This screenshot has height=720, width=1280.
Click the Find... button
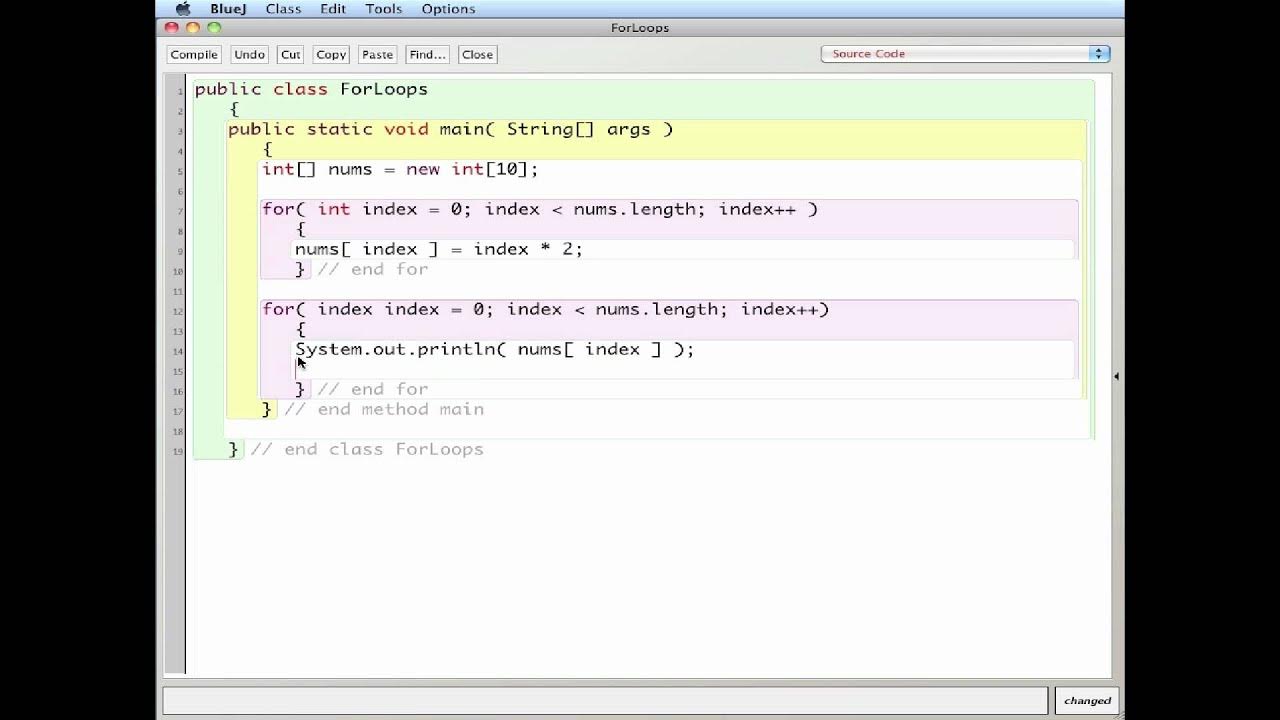click(427, 55)
